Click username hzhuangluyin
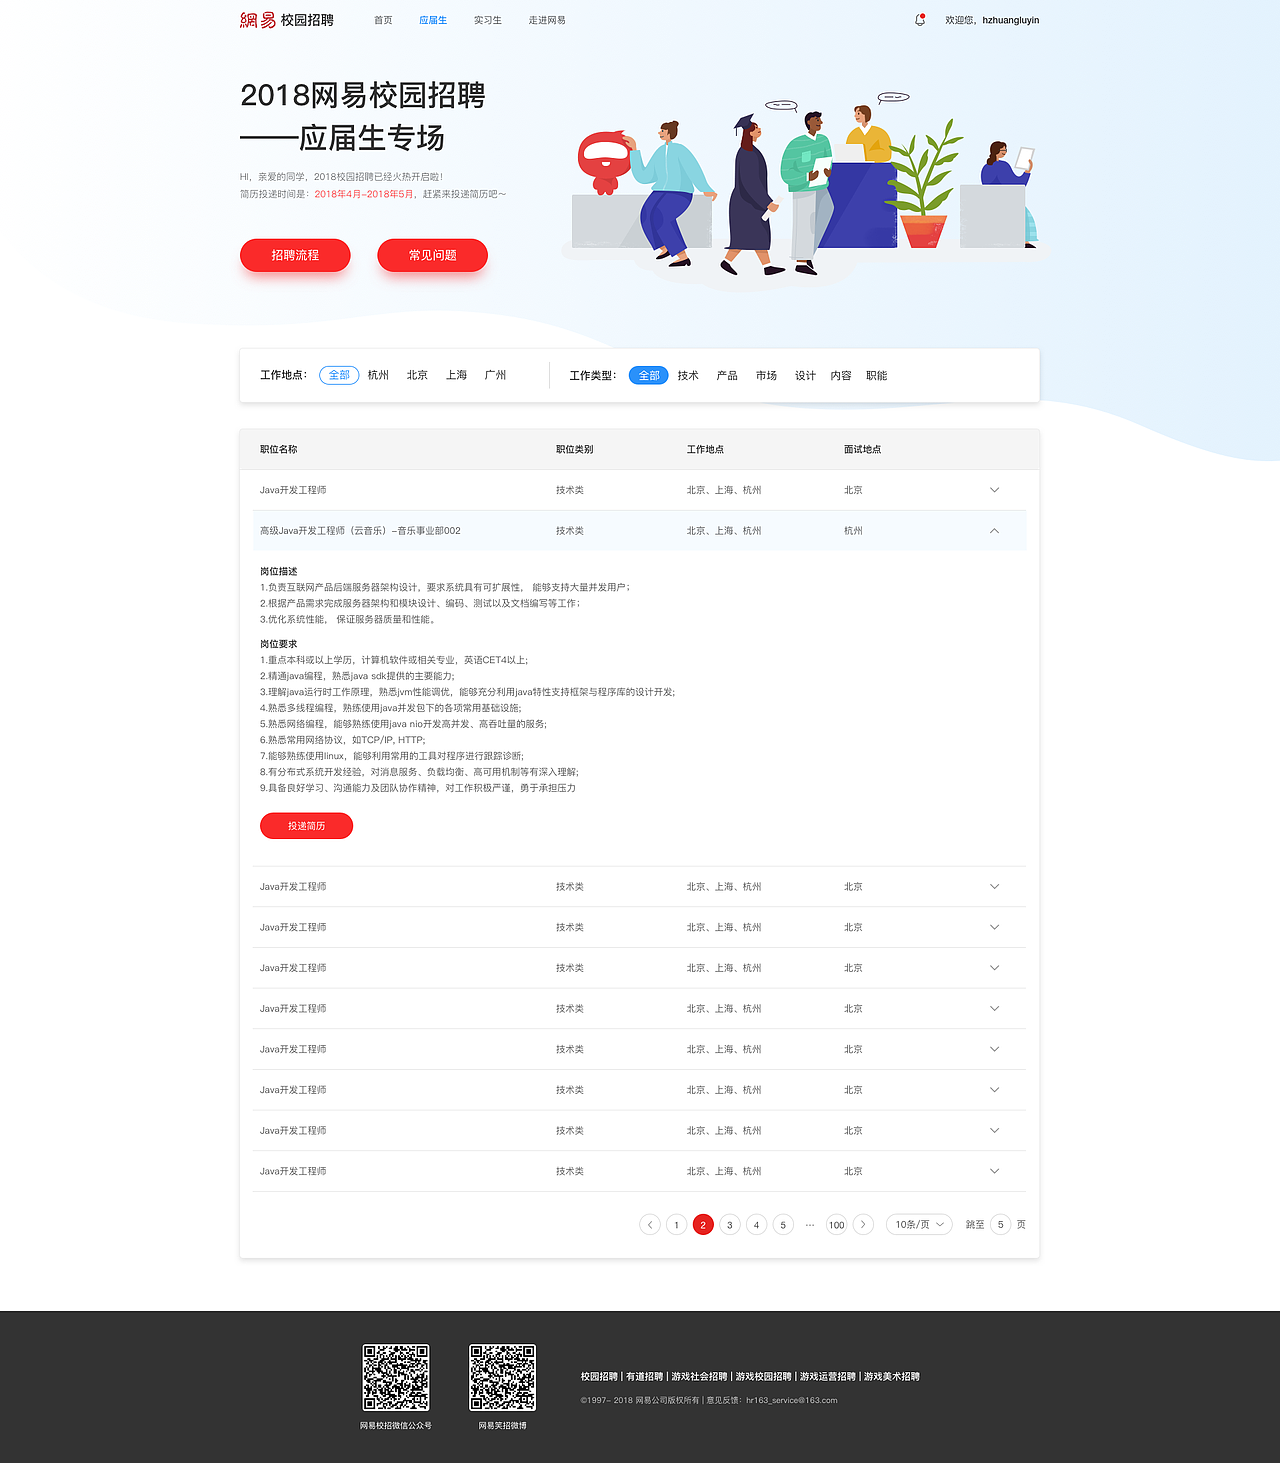This screenshot has height=1463, width=1280. point(1011,20)
